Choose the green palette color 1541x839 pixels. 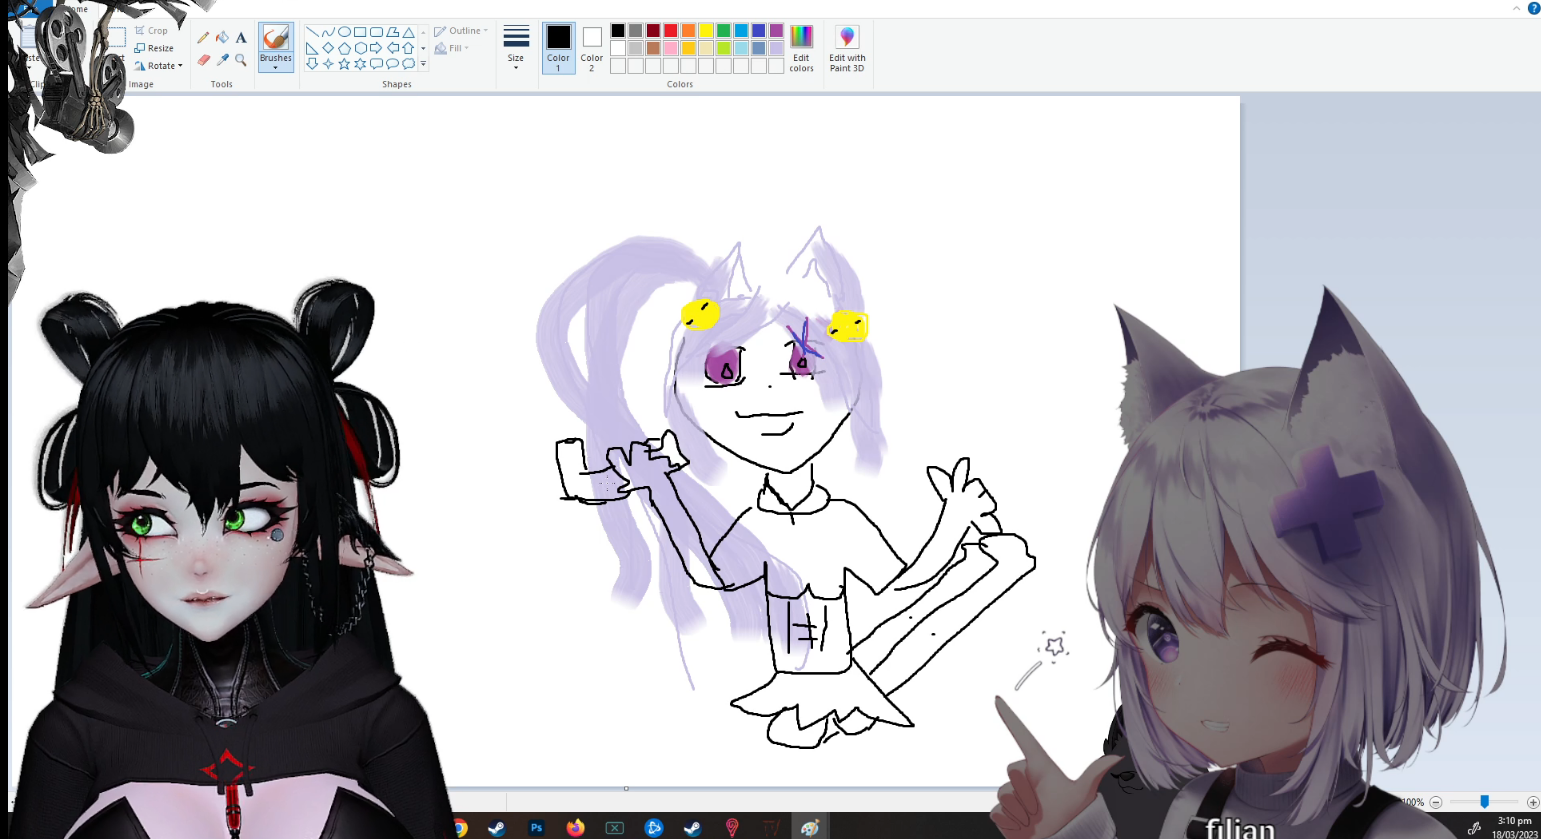(723, 31)
